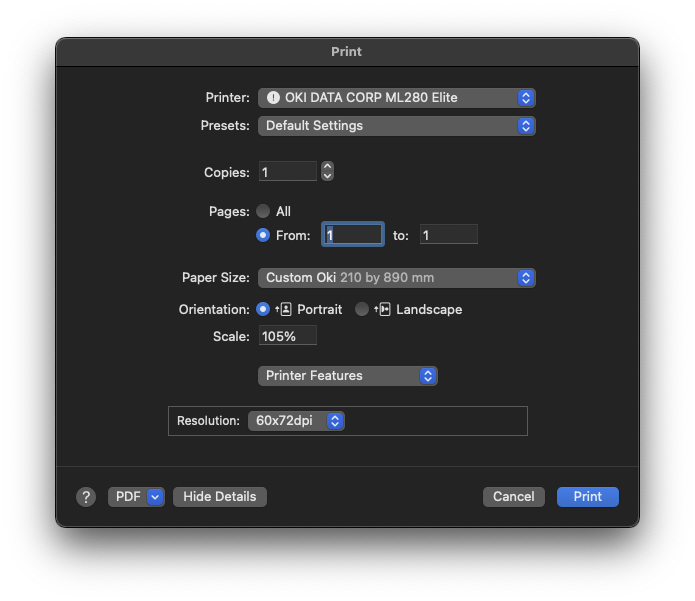Click the Resolution popup chevron icon

click(x=336, y=421)
